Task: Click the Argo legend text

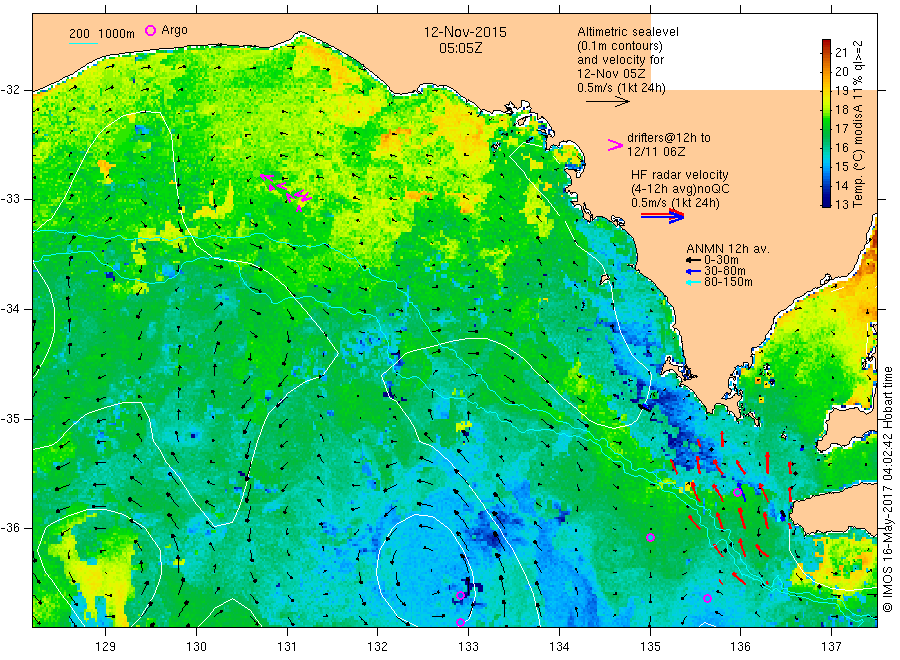Action: coord(174,30)
